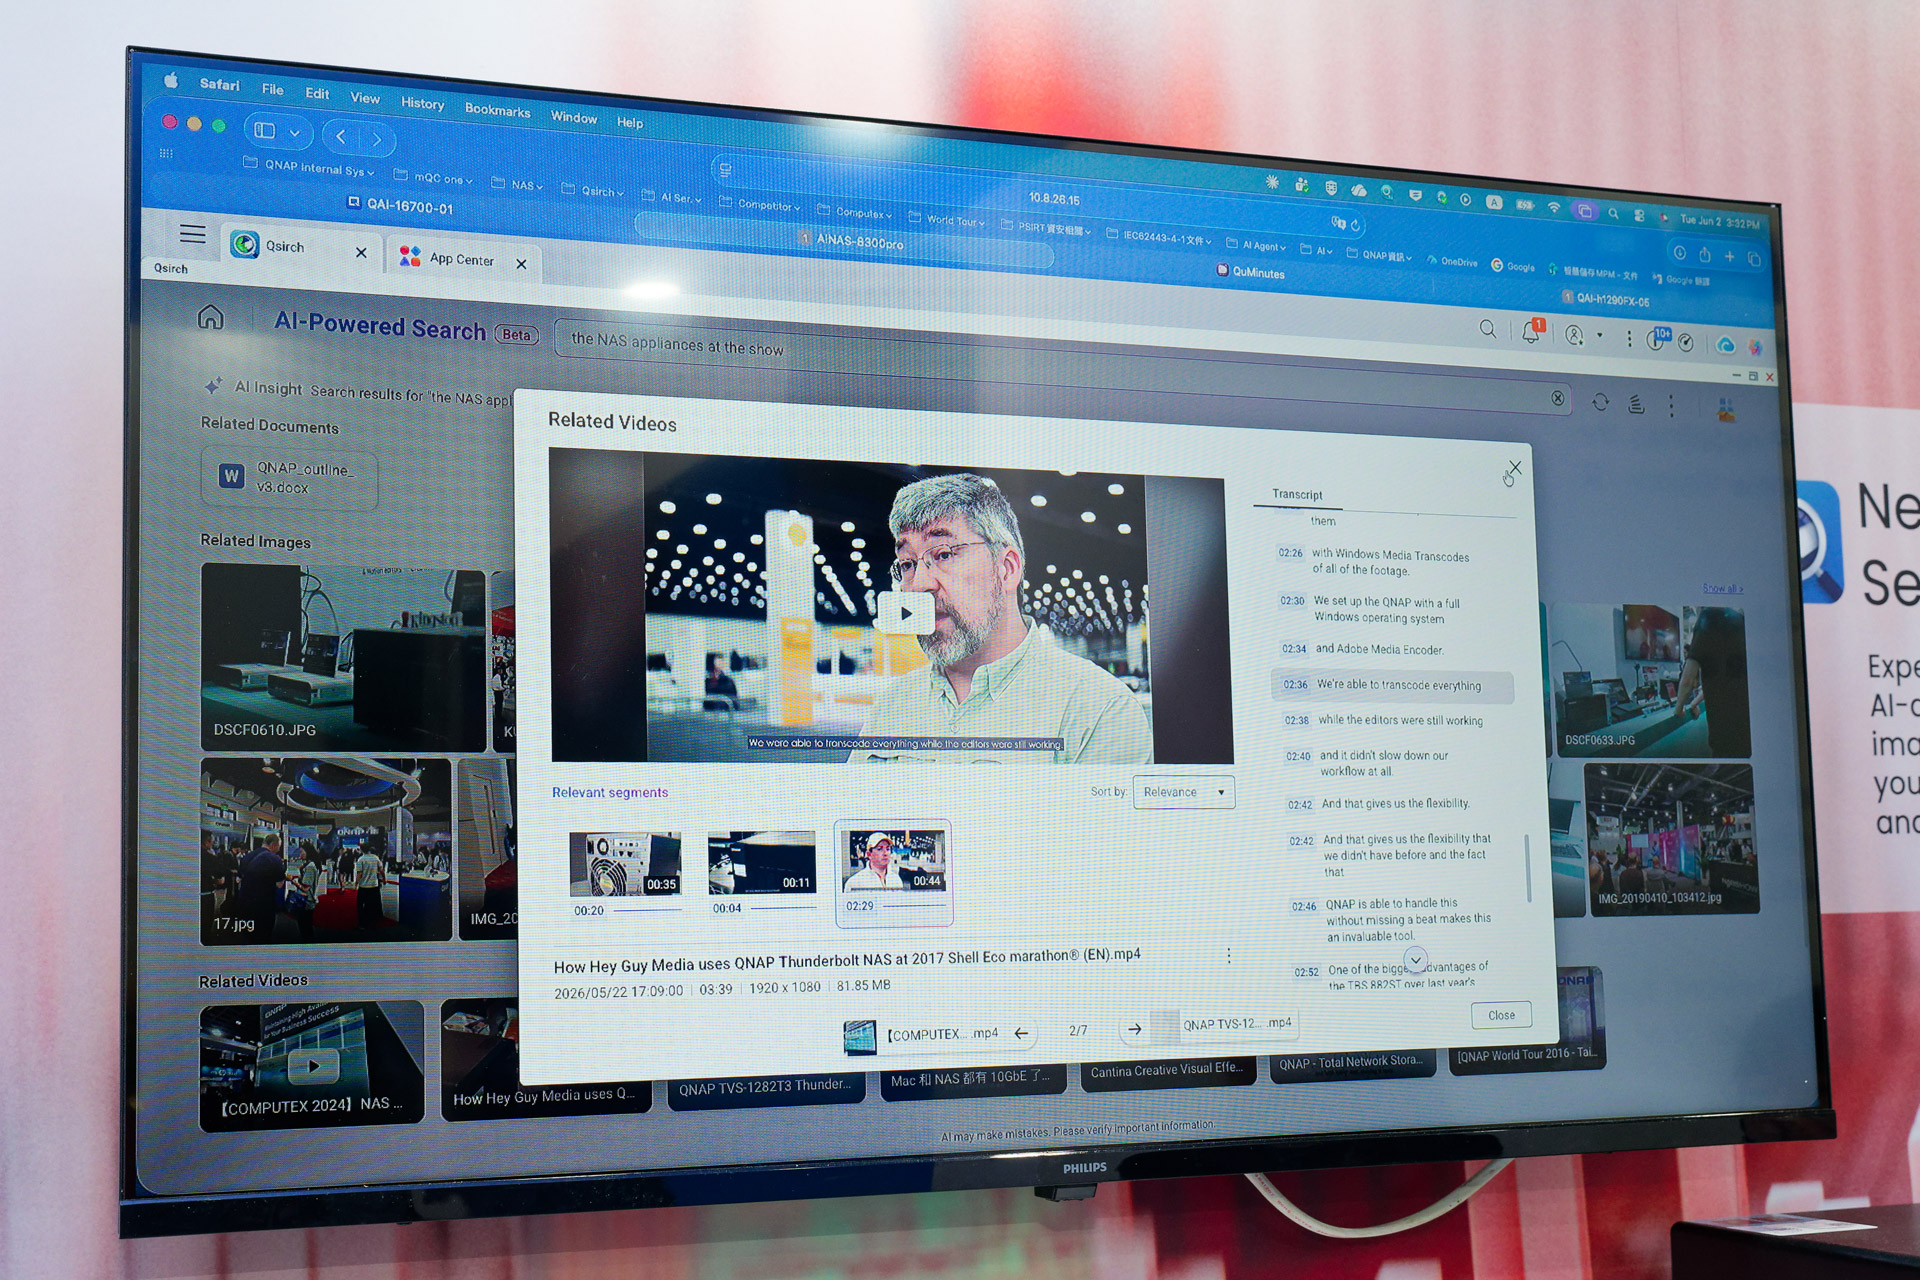Screen dimensions: 1920x1280
Task: Close the Related Videos dialog with X
Action: click(x=1515, y=467)
